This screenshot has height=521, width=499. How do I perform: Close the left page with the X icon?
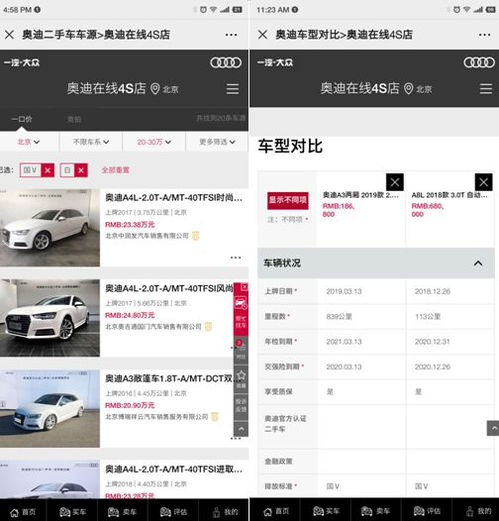(x=9, y=34)
